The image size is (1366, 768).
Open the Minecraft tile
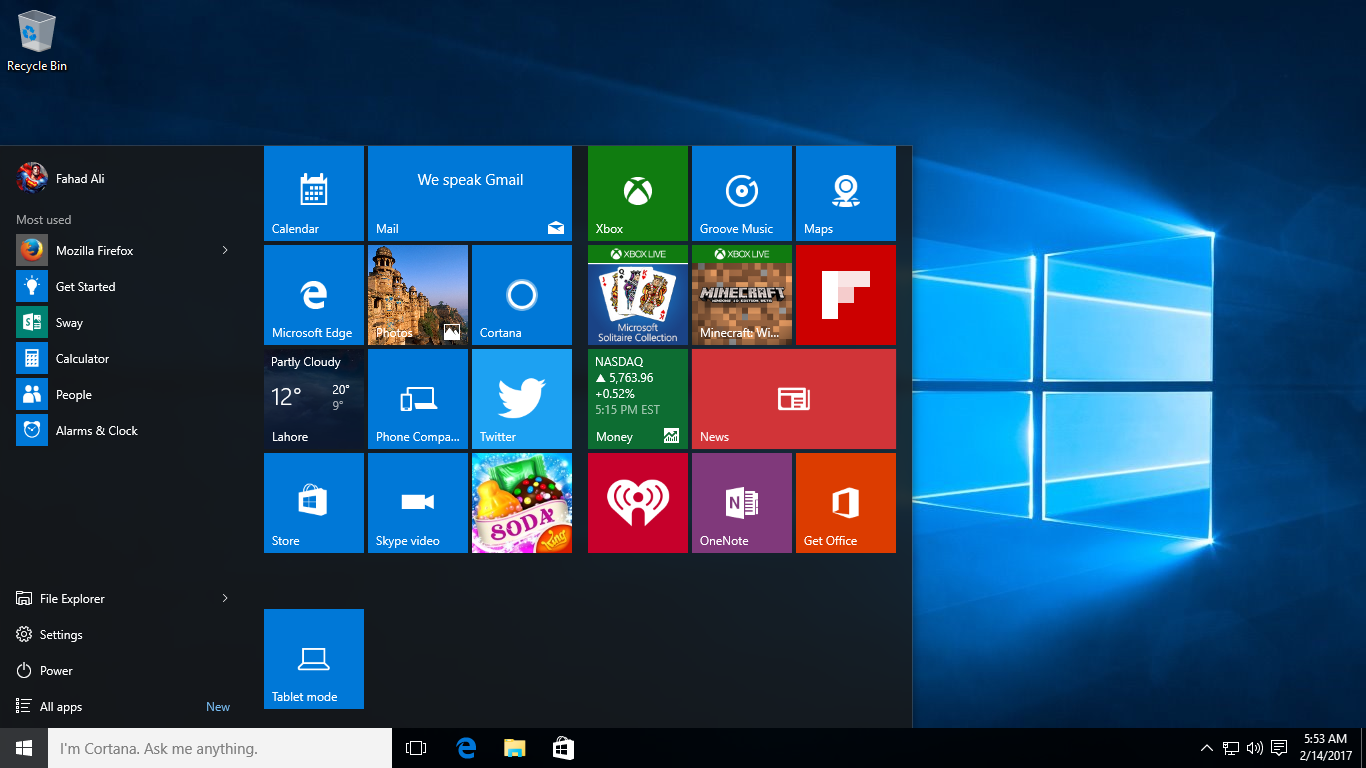pos(742,295)
